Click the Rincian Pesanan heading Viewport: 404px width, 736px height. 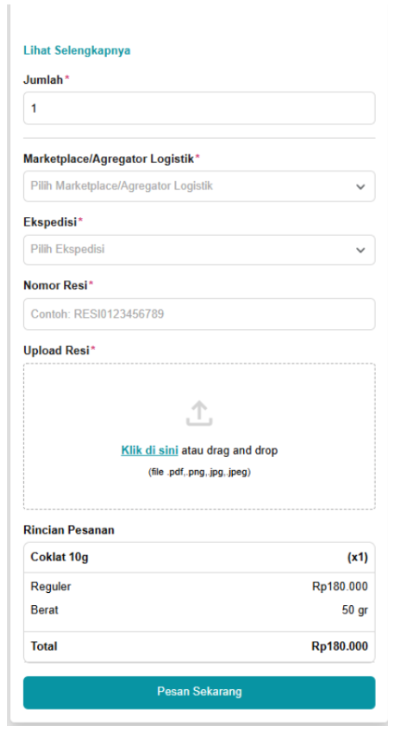(69, 530)
